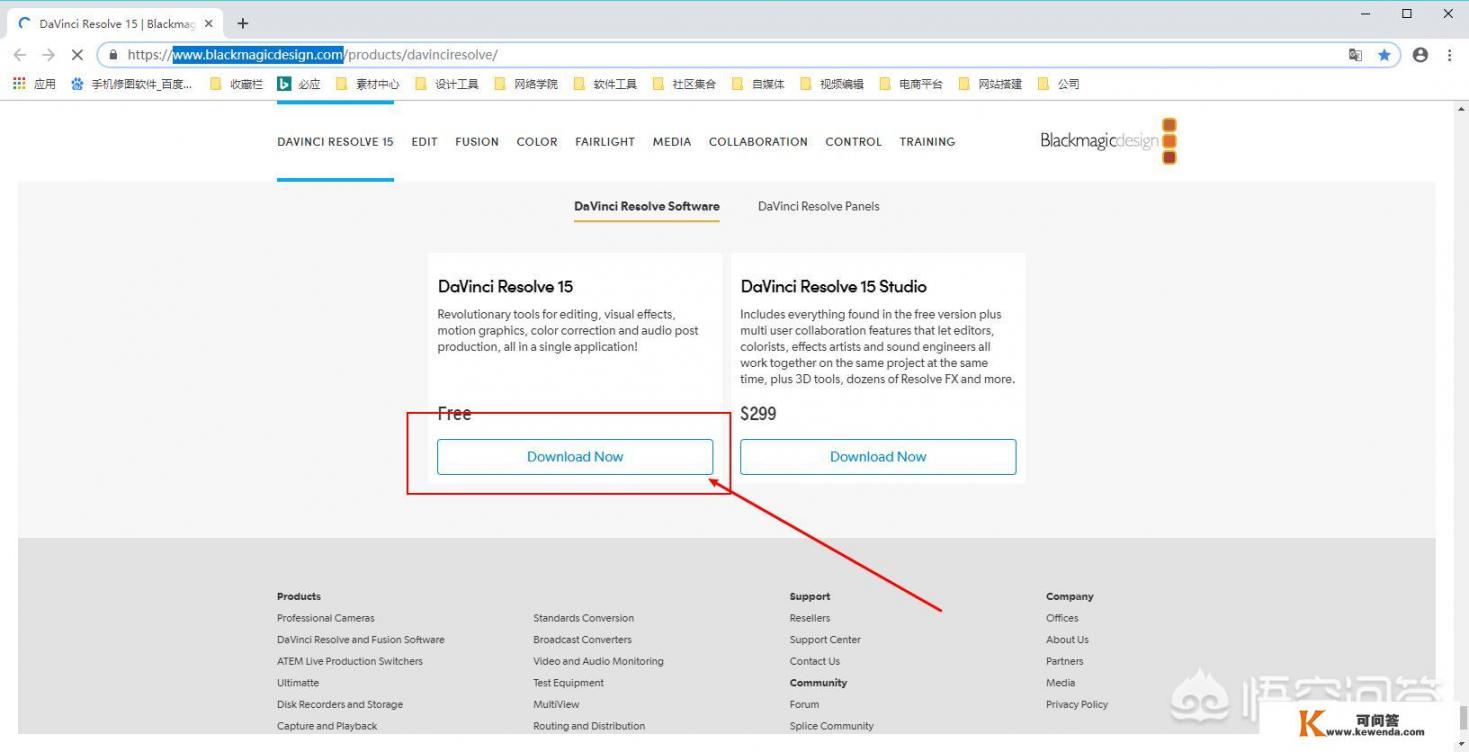Click Download Now for DaVinci Resolve 15 Studio

tap(878, 457)
